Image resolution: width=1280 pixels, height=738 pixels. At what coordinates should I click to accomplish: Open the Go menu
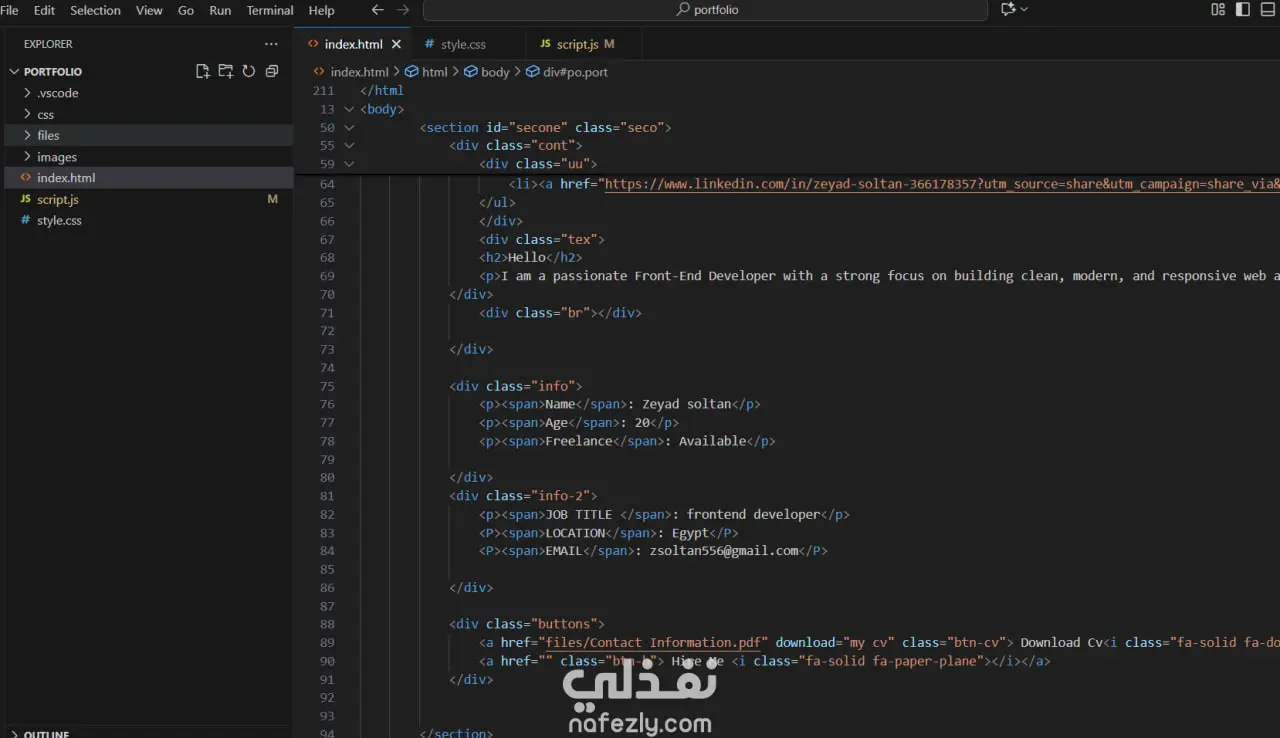pyautogui.click(x=186, y=10)
